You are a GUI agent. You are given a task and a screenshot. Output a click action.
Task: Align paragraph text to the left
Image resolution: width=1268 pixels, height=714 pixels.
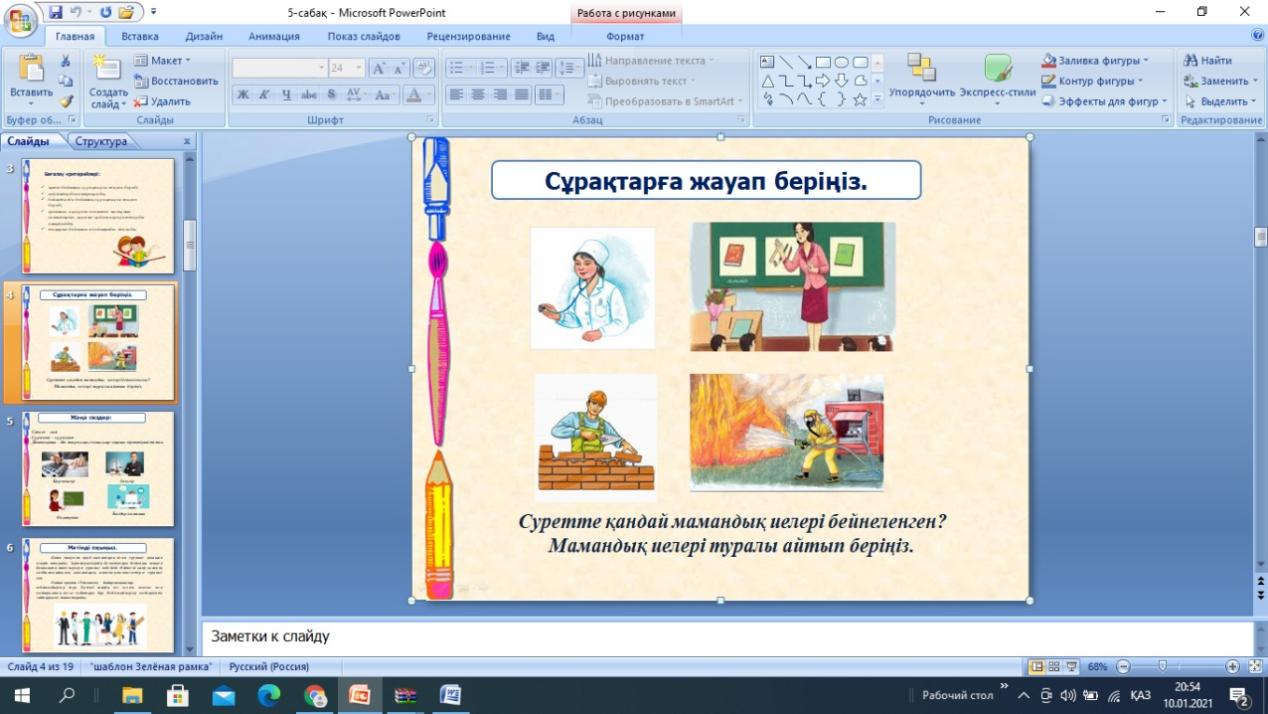[x=456, y=95]
